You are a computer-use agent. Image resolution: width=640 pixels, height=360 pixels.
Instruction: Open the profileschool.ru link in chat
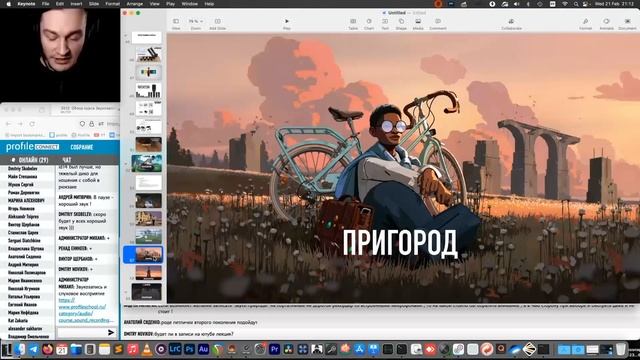point(86,310)
